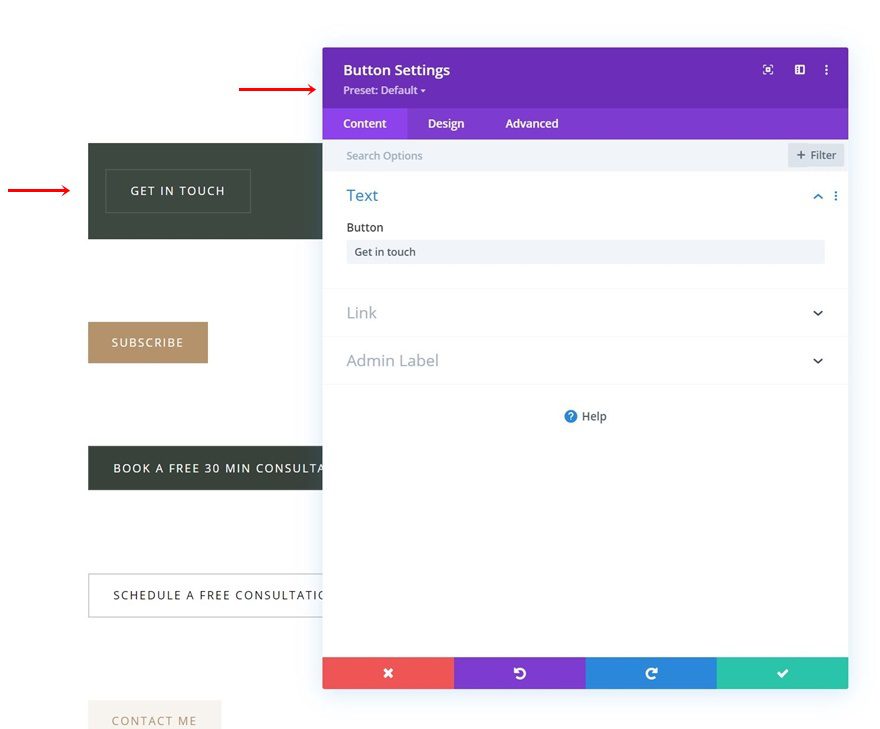Switch to the Design tab
Screen dimensions: 880x729
click(x=446, y=123)
